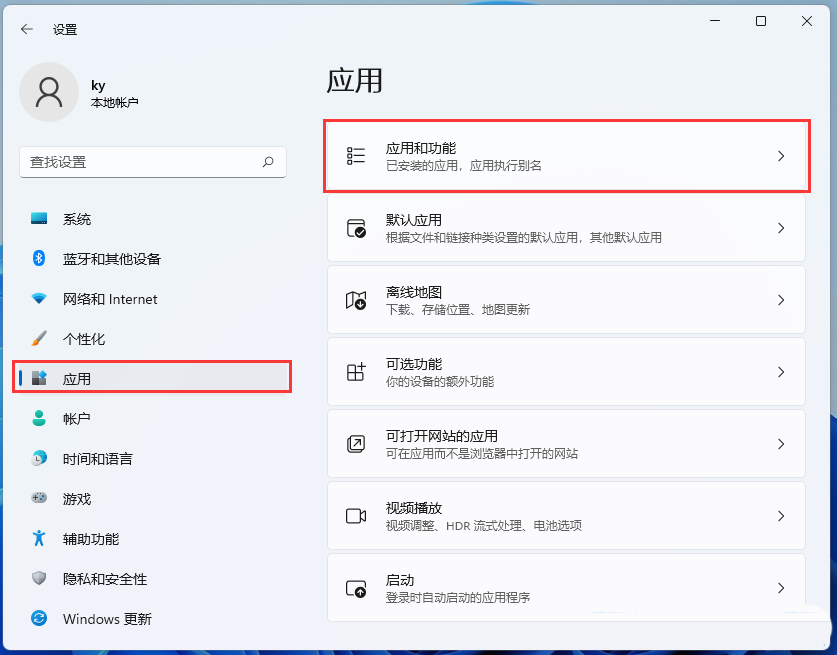Screen dimensions: 837x655
Task: Open 启动 startup apps card
Action: 566,588
